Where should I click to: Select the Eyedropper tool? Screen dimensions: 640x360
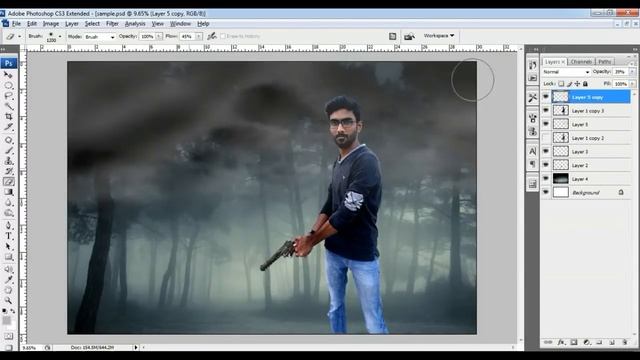coord(8,280)
